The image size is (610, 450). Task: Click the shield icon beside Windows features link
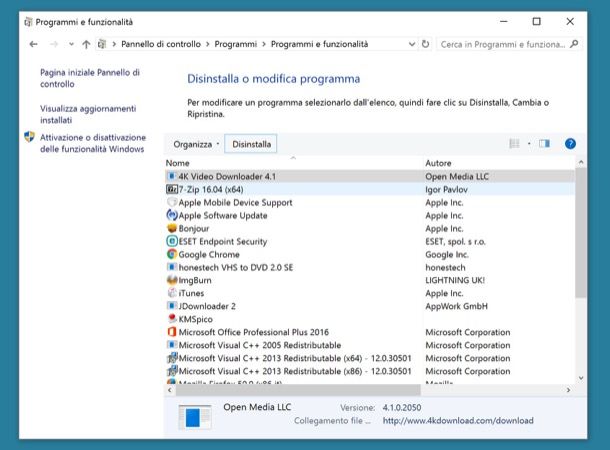[30, 137]
